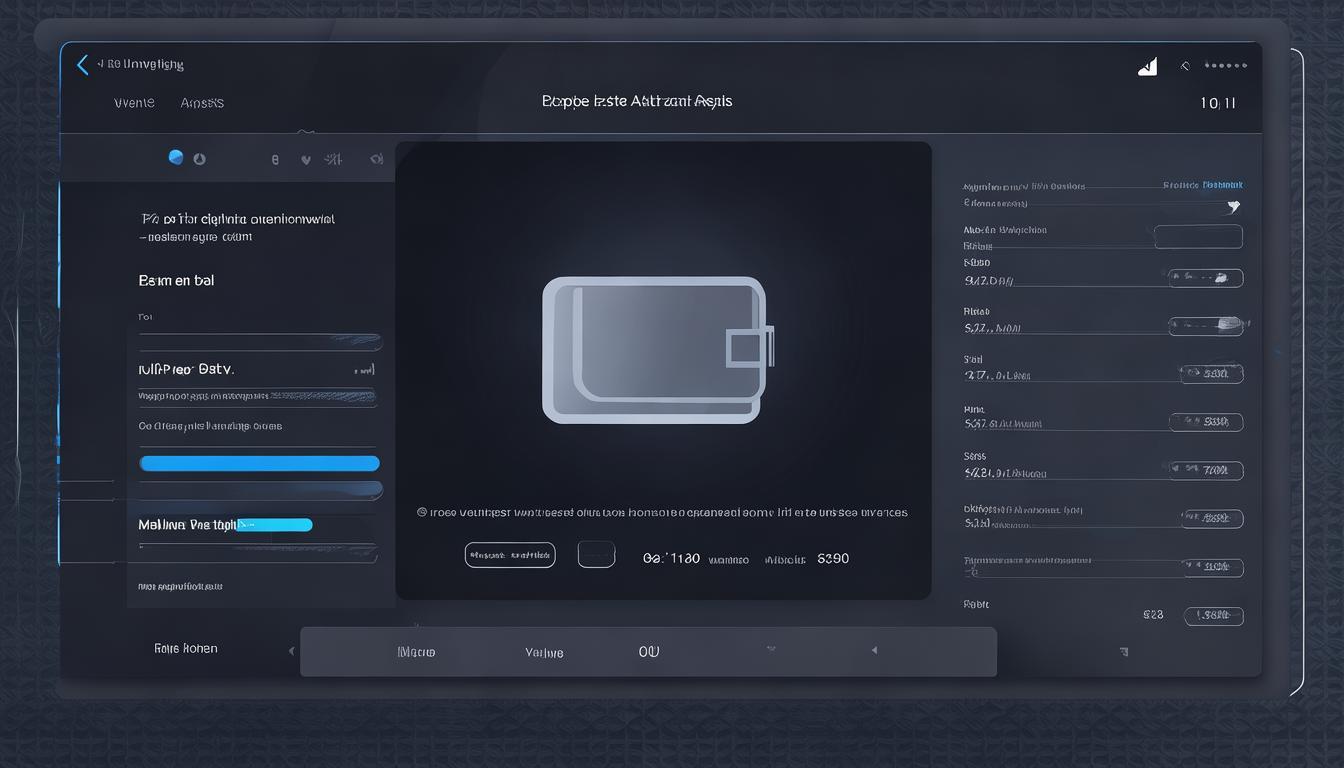The width and height of the screenshot is (1344, 768).
Task: Click left arrow before the bottom bar
Action: click(291, 651)
